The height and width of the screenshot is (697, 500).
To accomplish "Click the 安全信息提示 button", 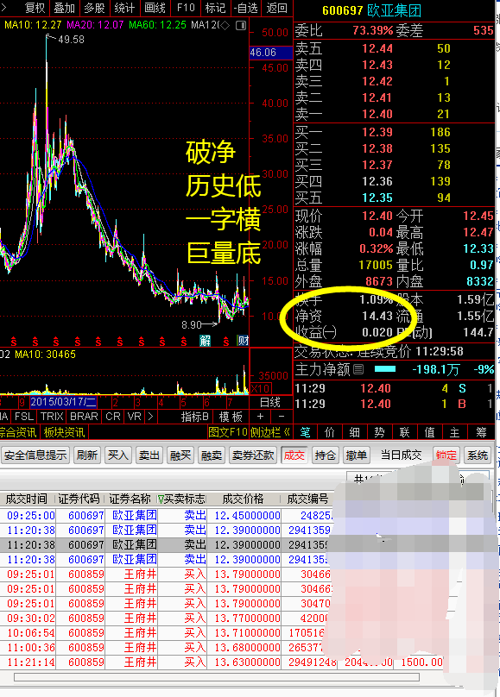I will (36, 455).
